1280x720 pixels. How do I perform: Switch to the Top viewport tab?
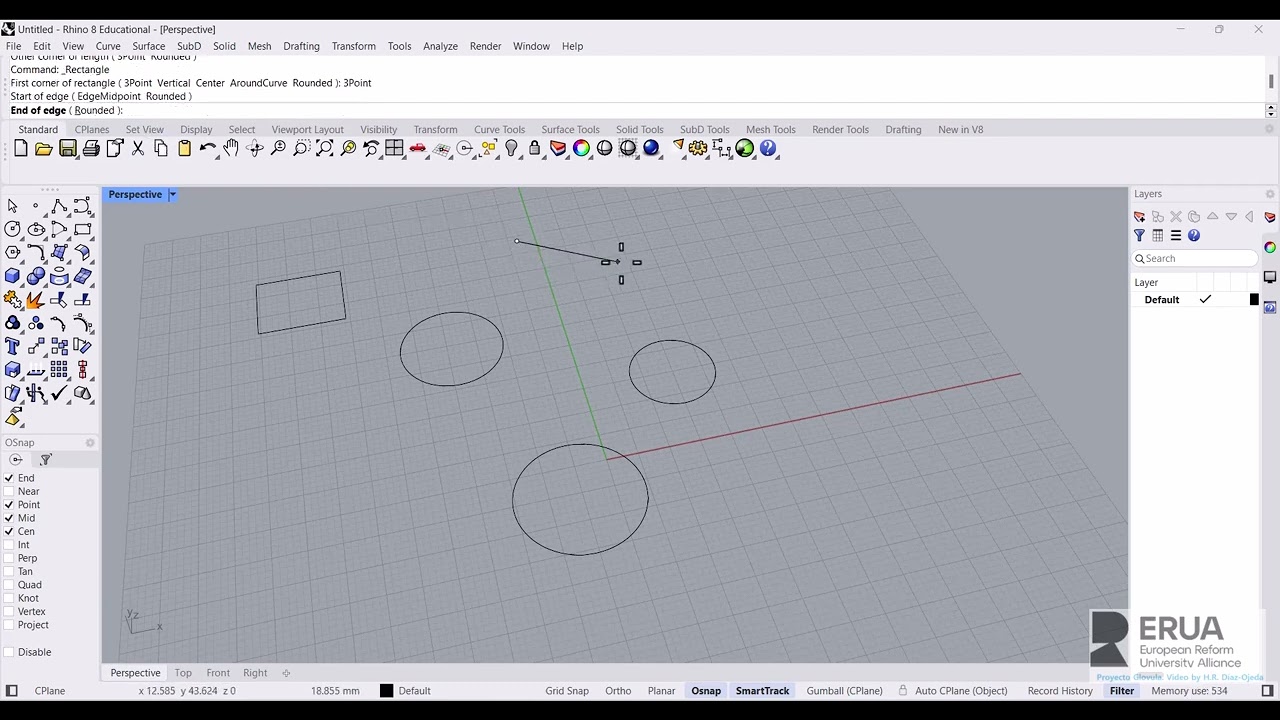tap(183, 673)
